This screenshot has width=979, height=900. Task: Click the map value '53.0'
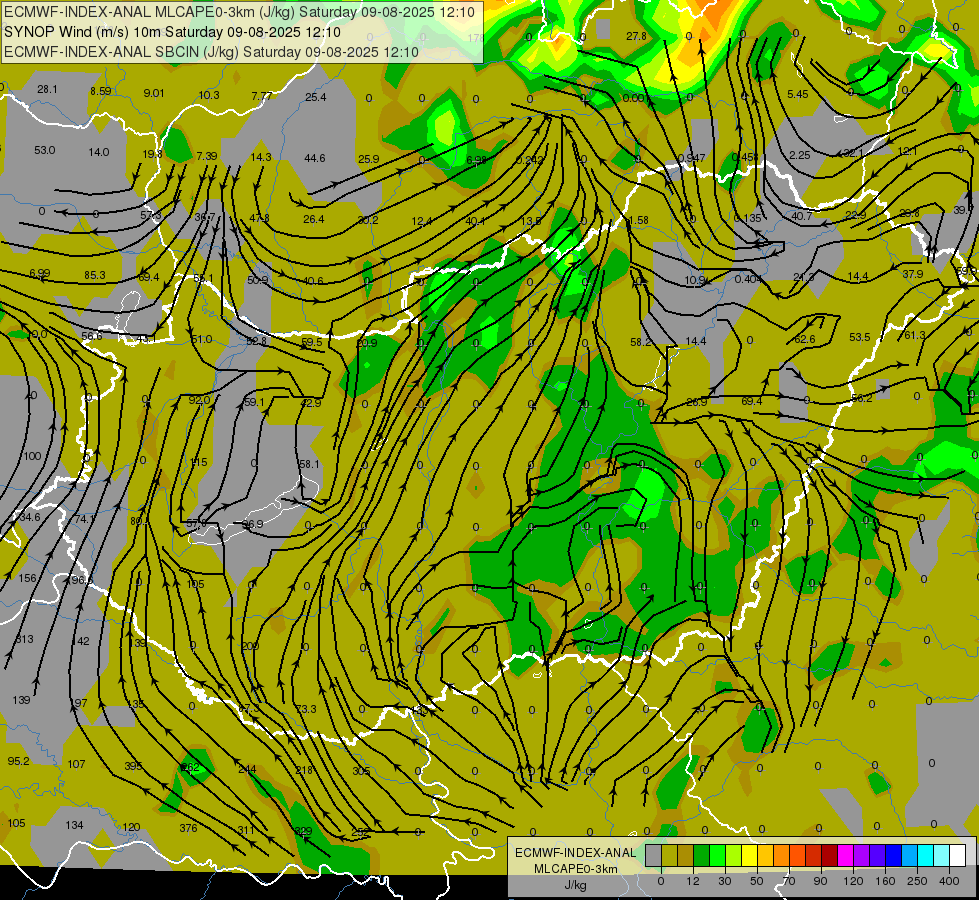[x=44, y=150]
